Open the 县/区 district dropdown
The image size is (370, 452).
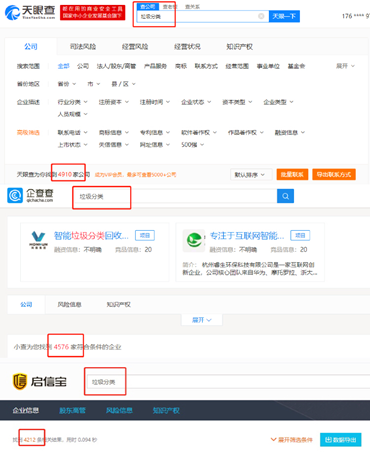pyautogui.click(x=123, y=84)
